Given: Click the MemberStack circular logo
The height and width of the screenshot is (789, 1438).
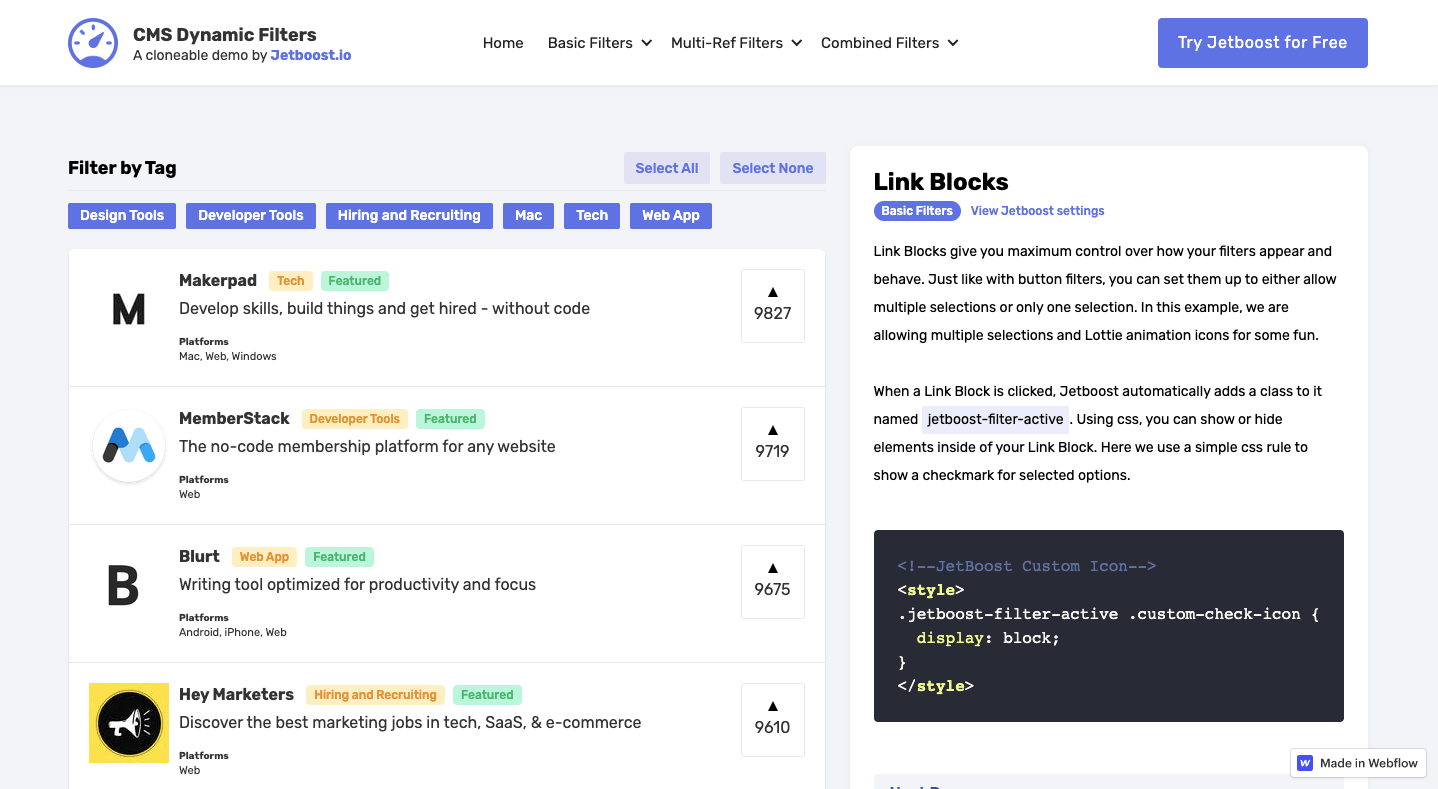Looking at the screenshot, I should (128, 445).
